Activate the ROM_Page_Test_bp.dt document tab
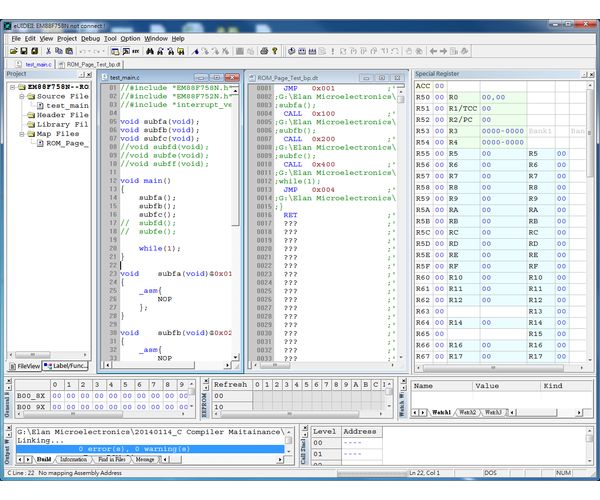The width and height of the screenshot is (600, 500). [90, 63]
